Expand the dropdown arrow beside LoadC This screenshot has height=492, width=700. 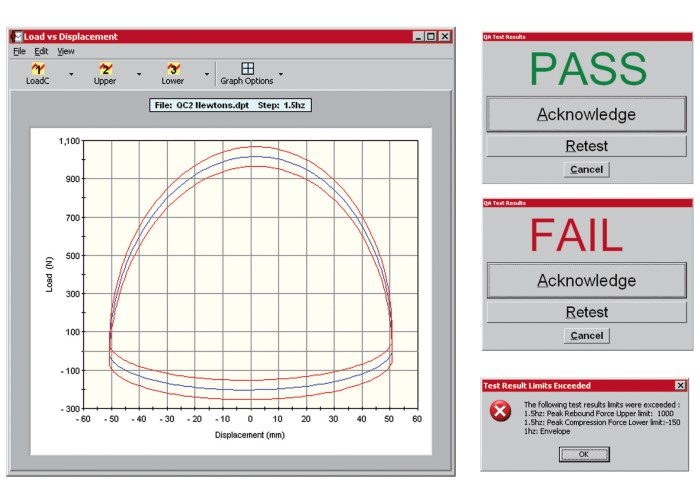coord(71,74)
